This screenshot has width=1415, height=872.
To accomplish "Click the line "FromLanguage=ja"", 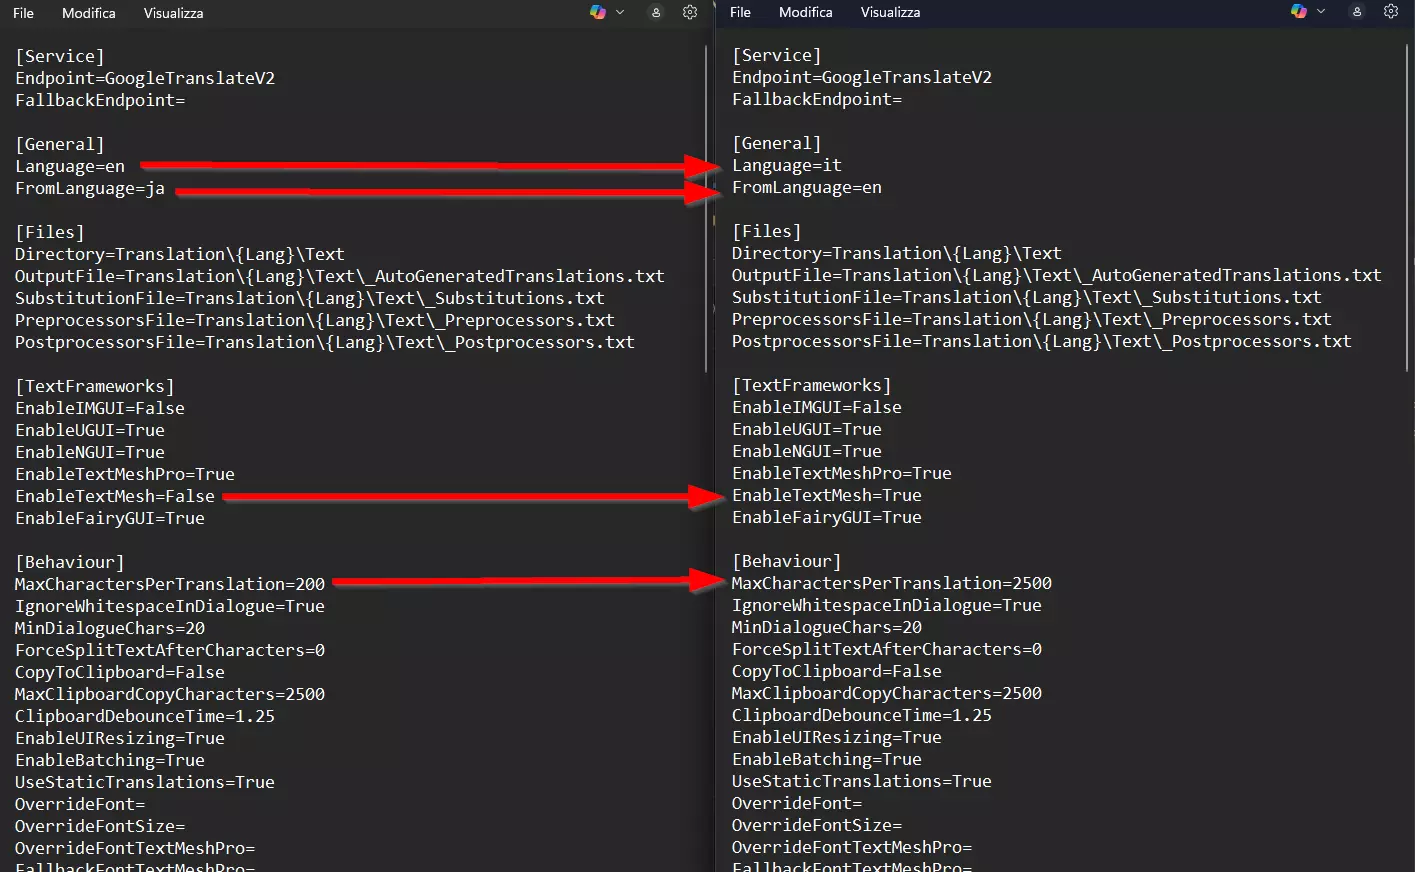I will click(x=90, y=188).
